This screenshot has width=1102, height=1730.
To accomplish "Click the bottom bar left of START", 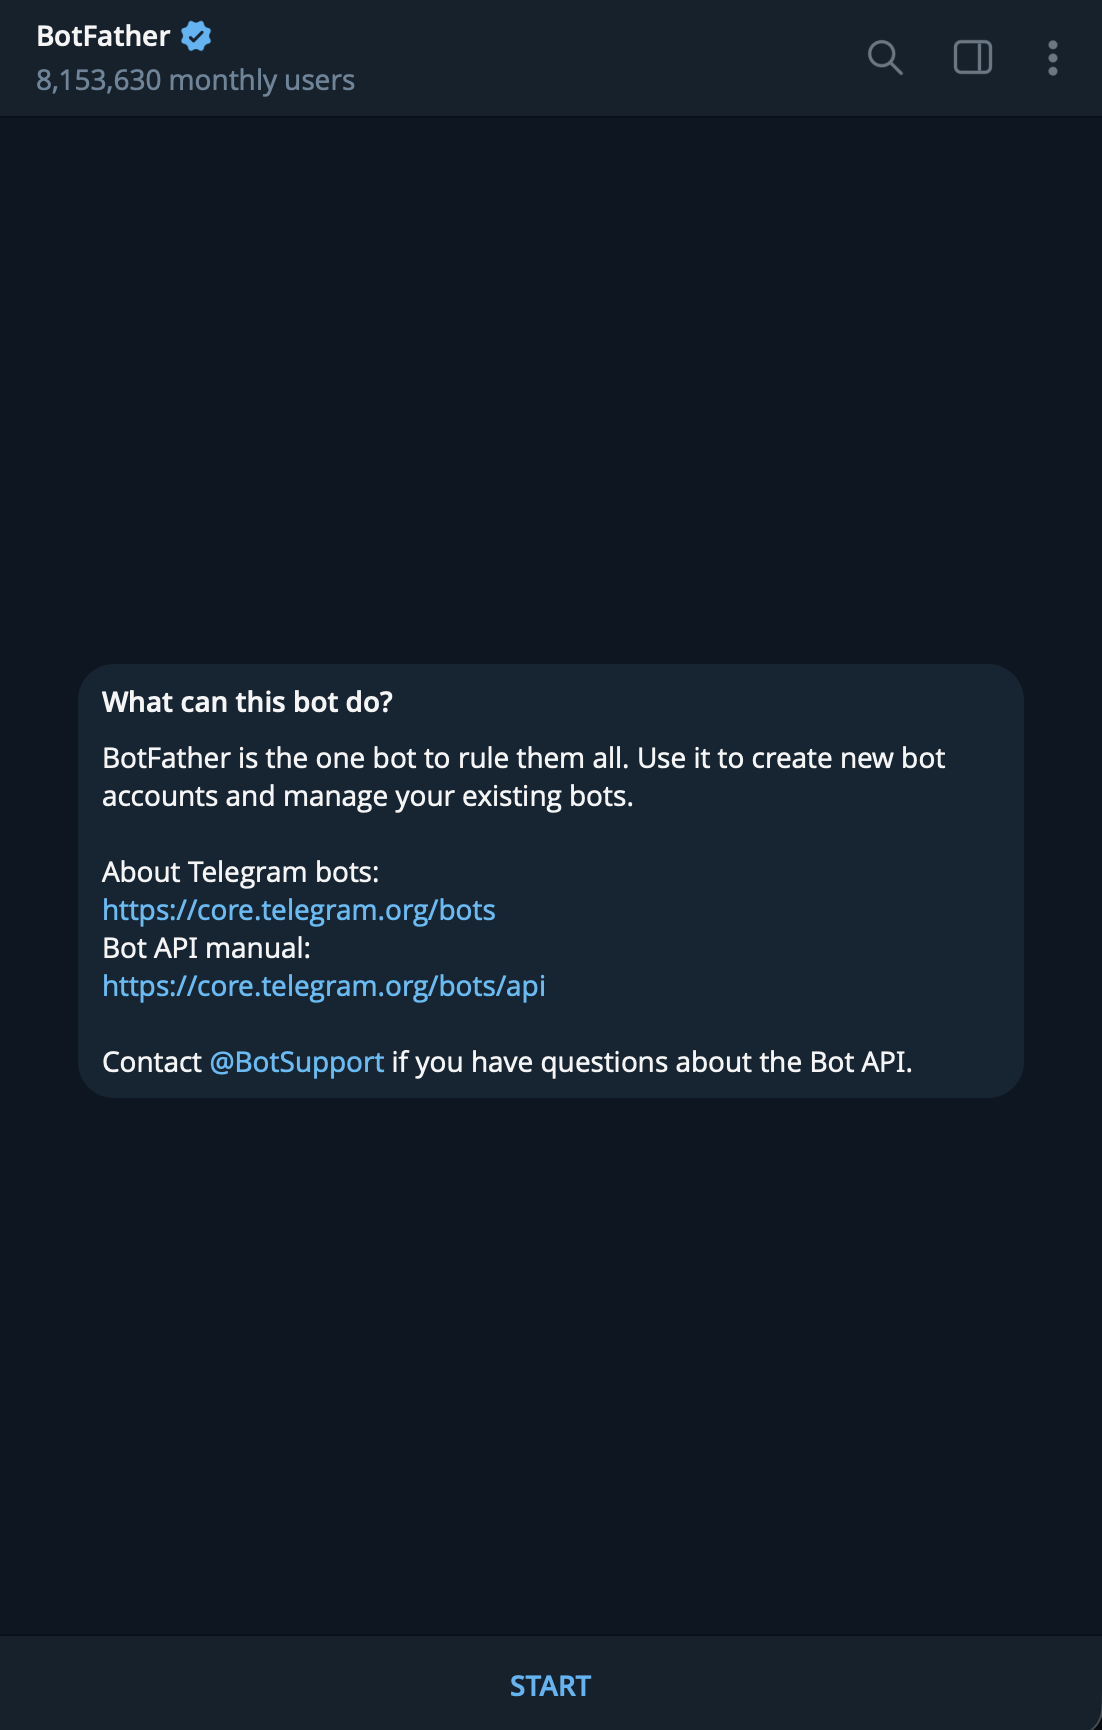I will pyautogui.click(x=250, y=1686).
